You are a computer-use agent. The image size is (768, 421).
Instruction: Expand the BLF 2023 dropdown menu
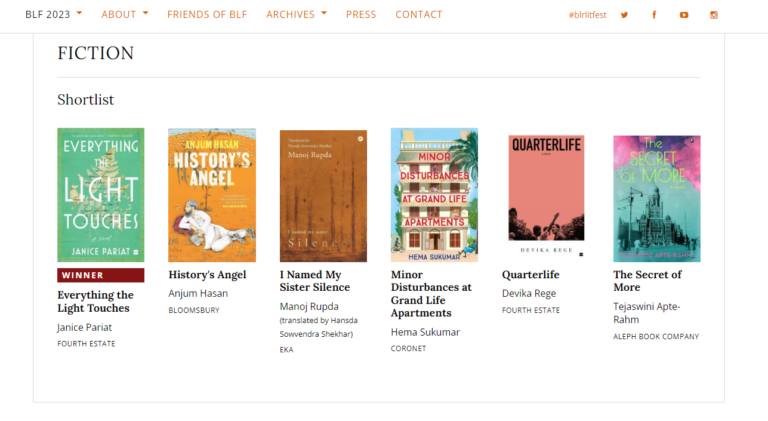pos(54,14)
